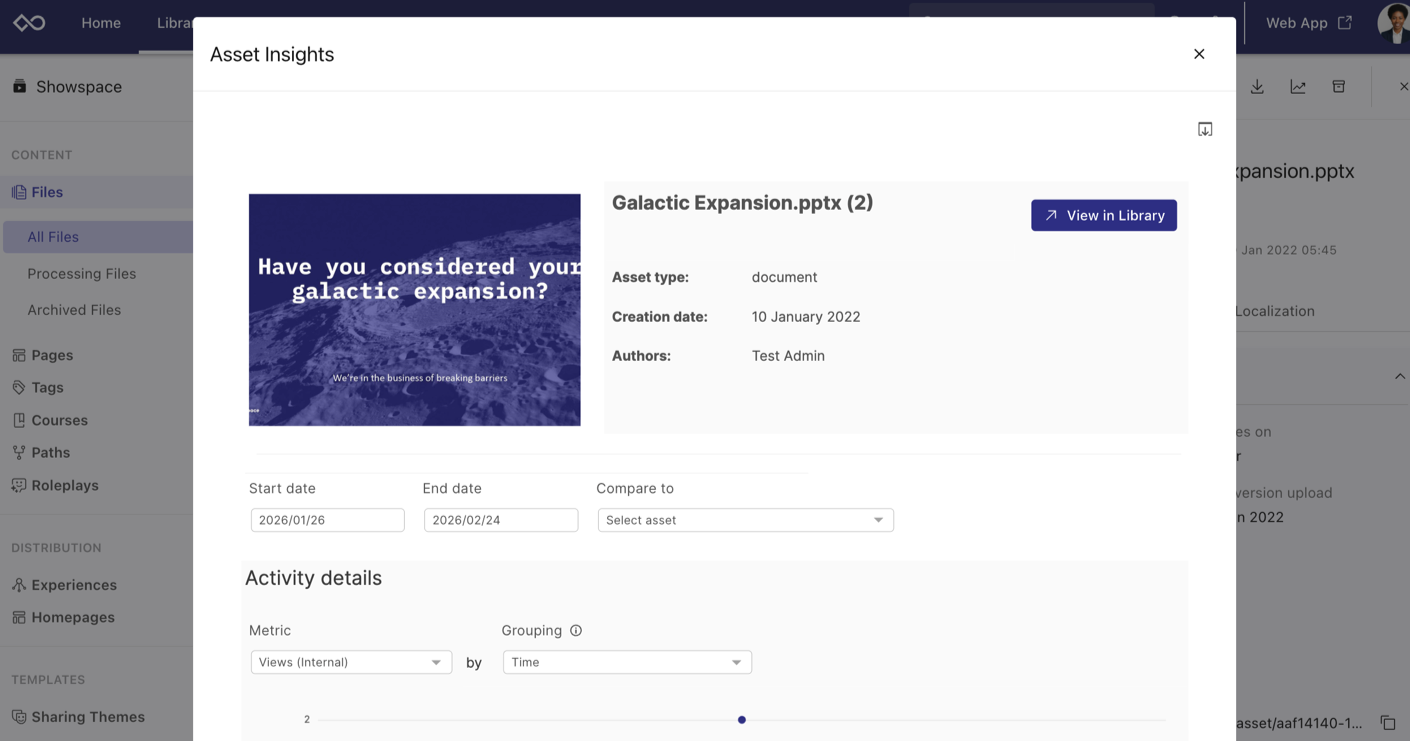The width and height of the screenshot is (1410, 741).
Task: Expand the Grouping Time dropdown
Action: point(627,662)
